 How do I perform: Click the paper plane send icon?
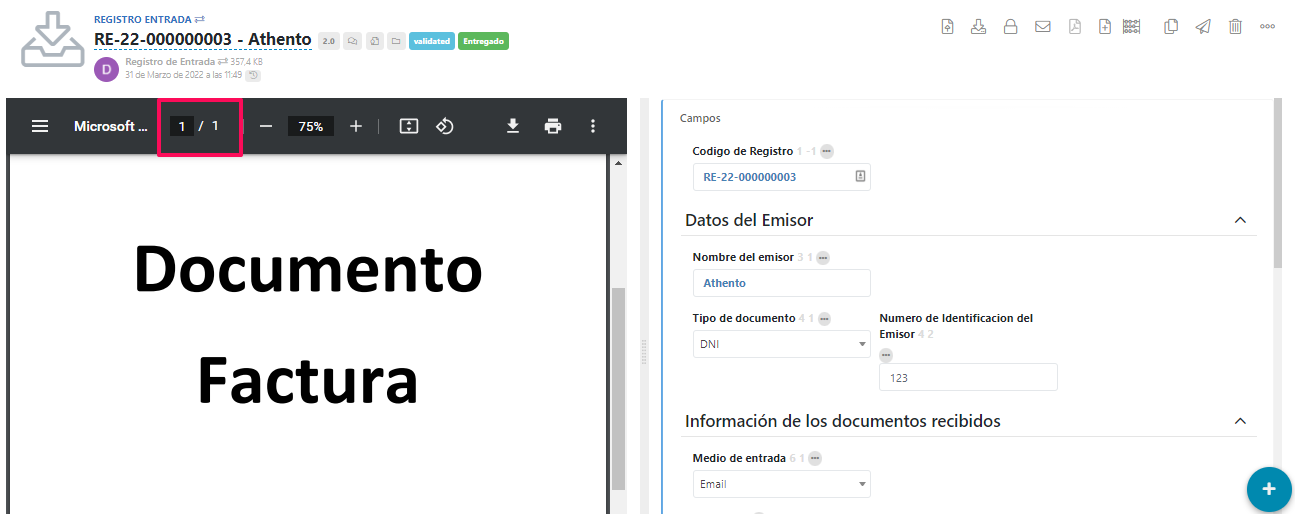1203,27
